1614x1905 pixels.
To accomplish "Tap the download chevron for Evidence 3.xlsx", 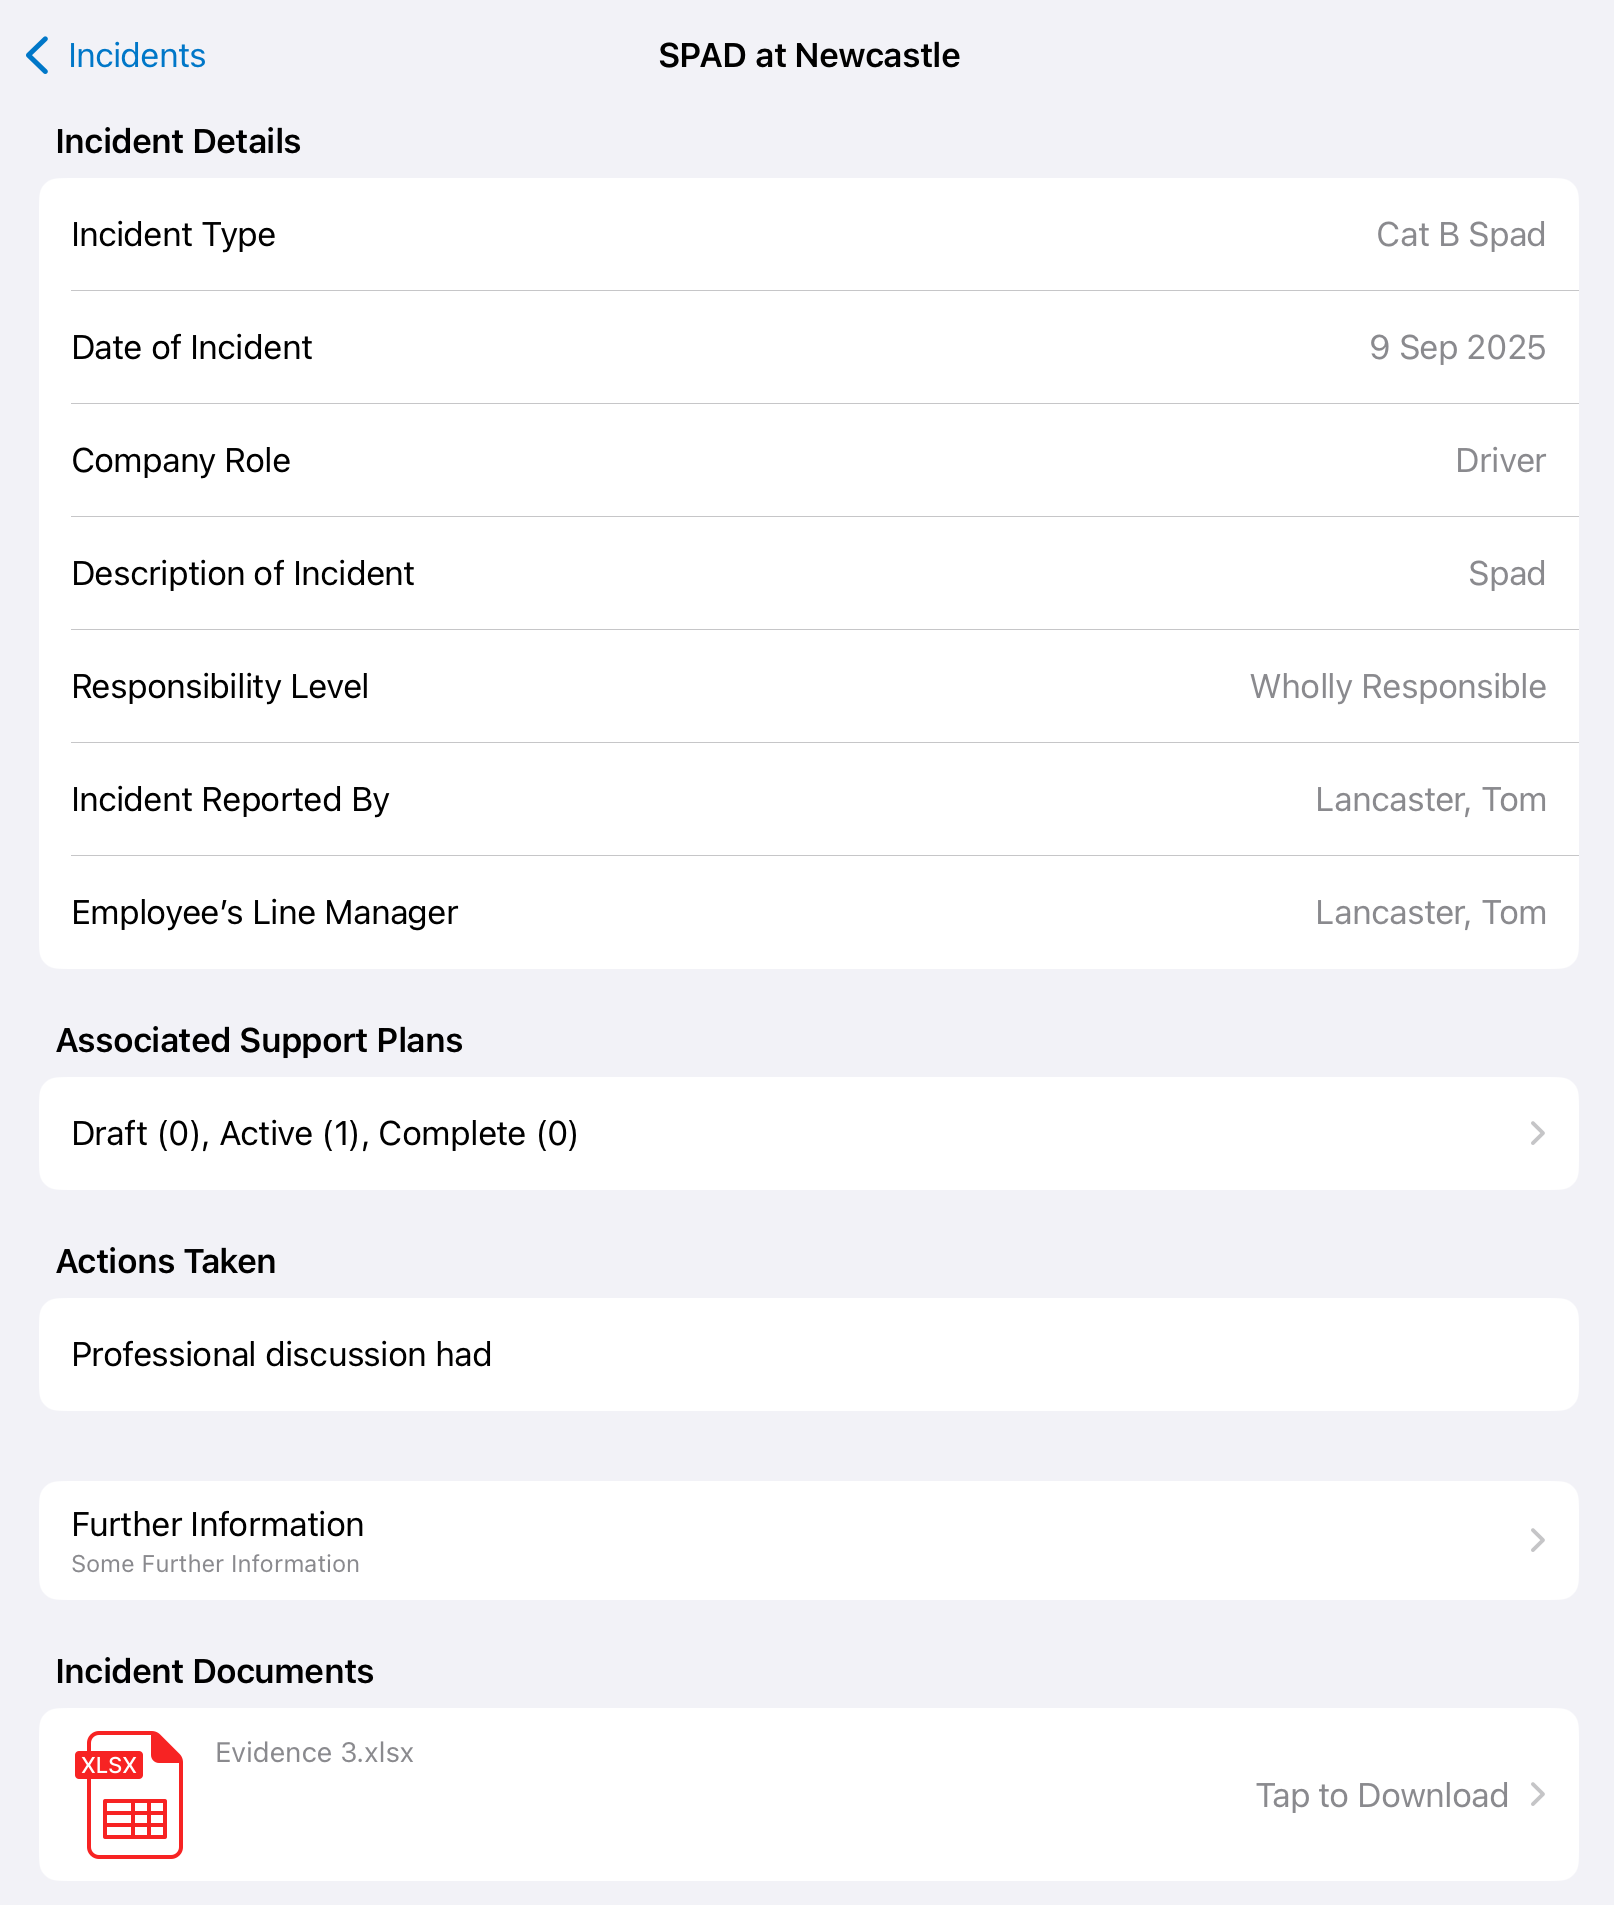I will click(1538, 1795).
